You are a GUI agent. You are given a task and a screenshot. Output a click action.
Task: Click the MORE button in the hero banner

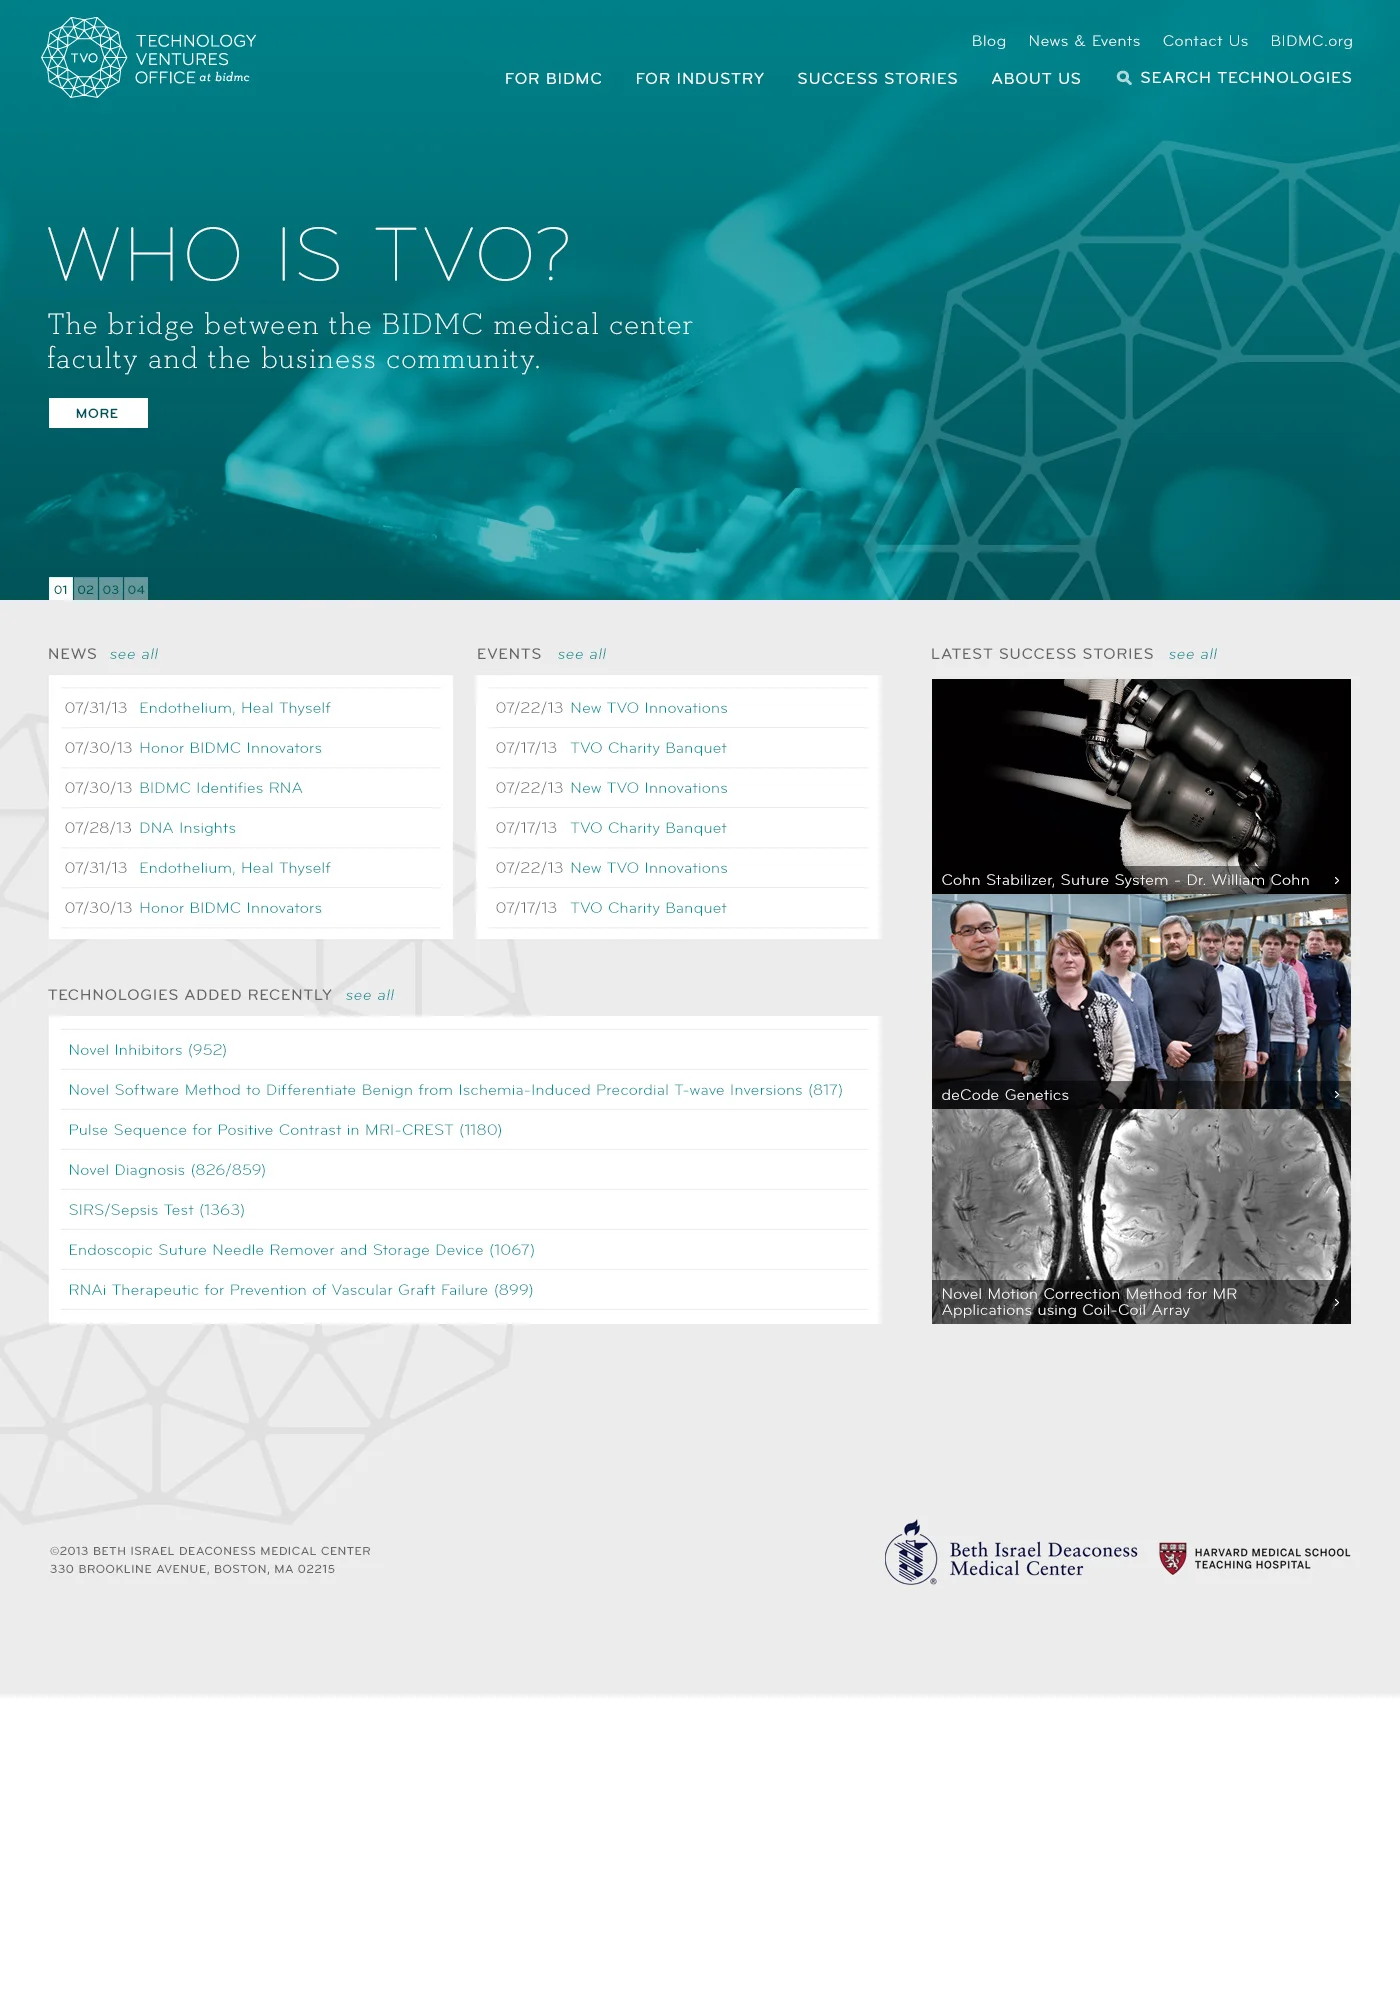[98, 413]
